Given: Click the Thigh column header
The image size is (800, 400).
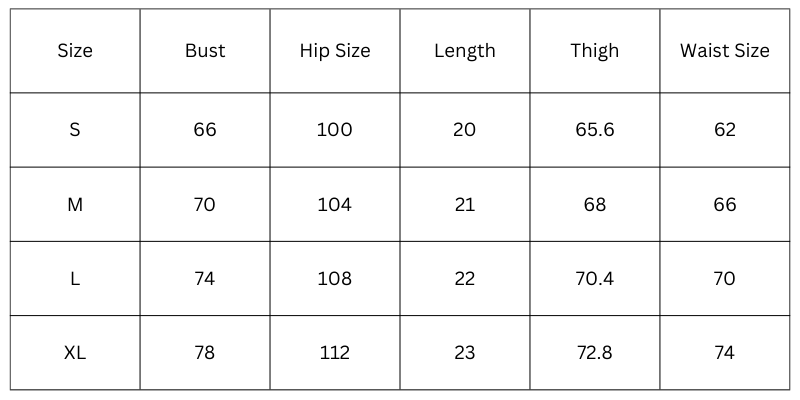Looking at the screenshot, I should point(594,51).
